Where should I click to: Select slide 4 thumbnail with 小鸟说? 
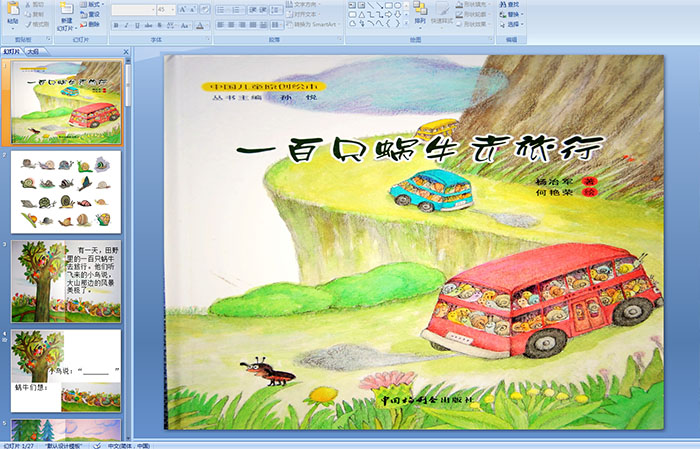[66, 370]
